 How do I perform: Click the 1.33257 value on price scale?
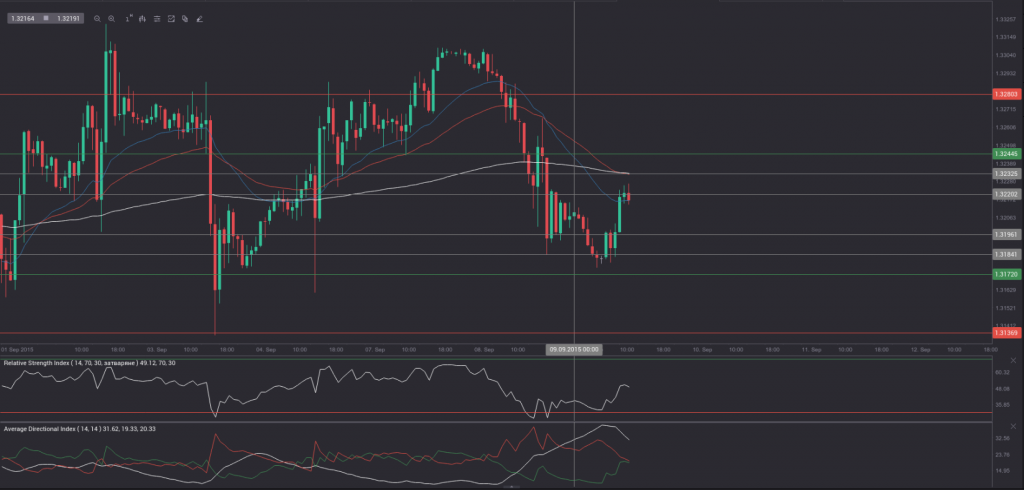1004,19
